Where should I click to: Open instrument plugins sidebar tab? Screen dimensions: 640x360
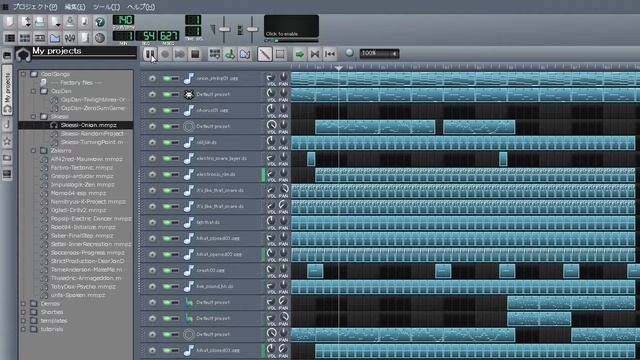(x=7, y=56)
